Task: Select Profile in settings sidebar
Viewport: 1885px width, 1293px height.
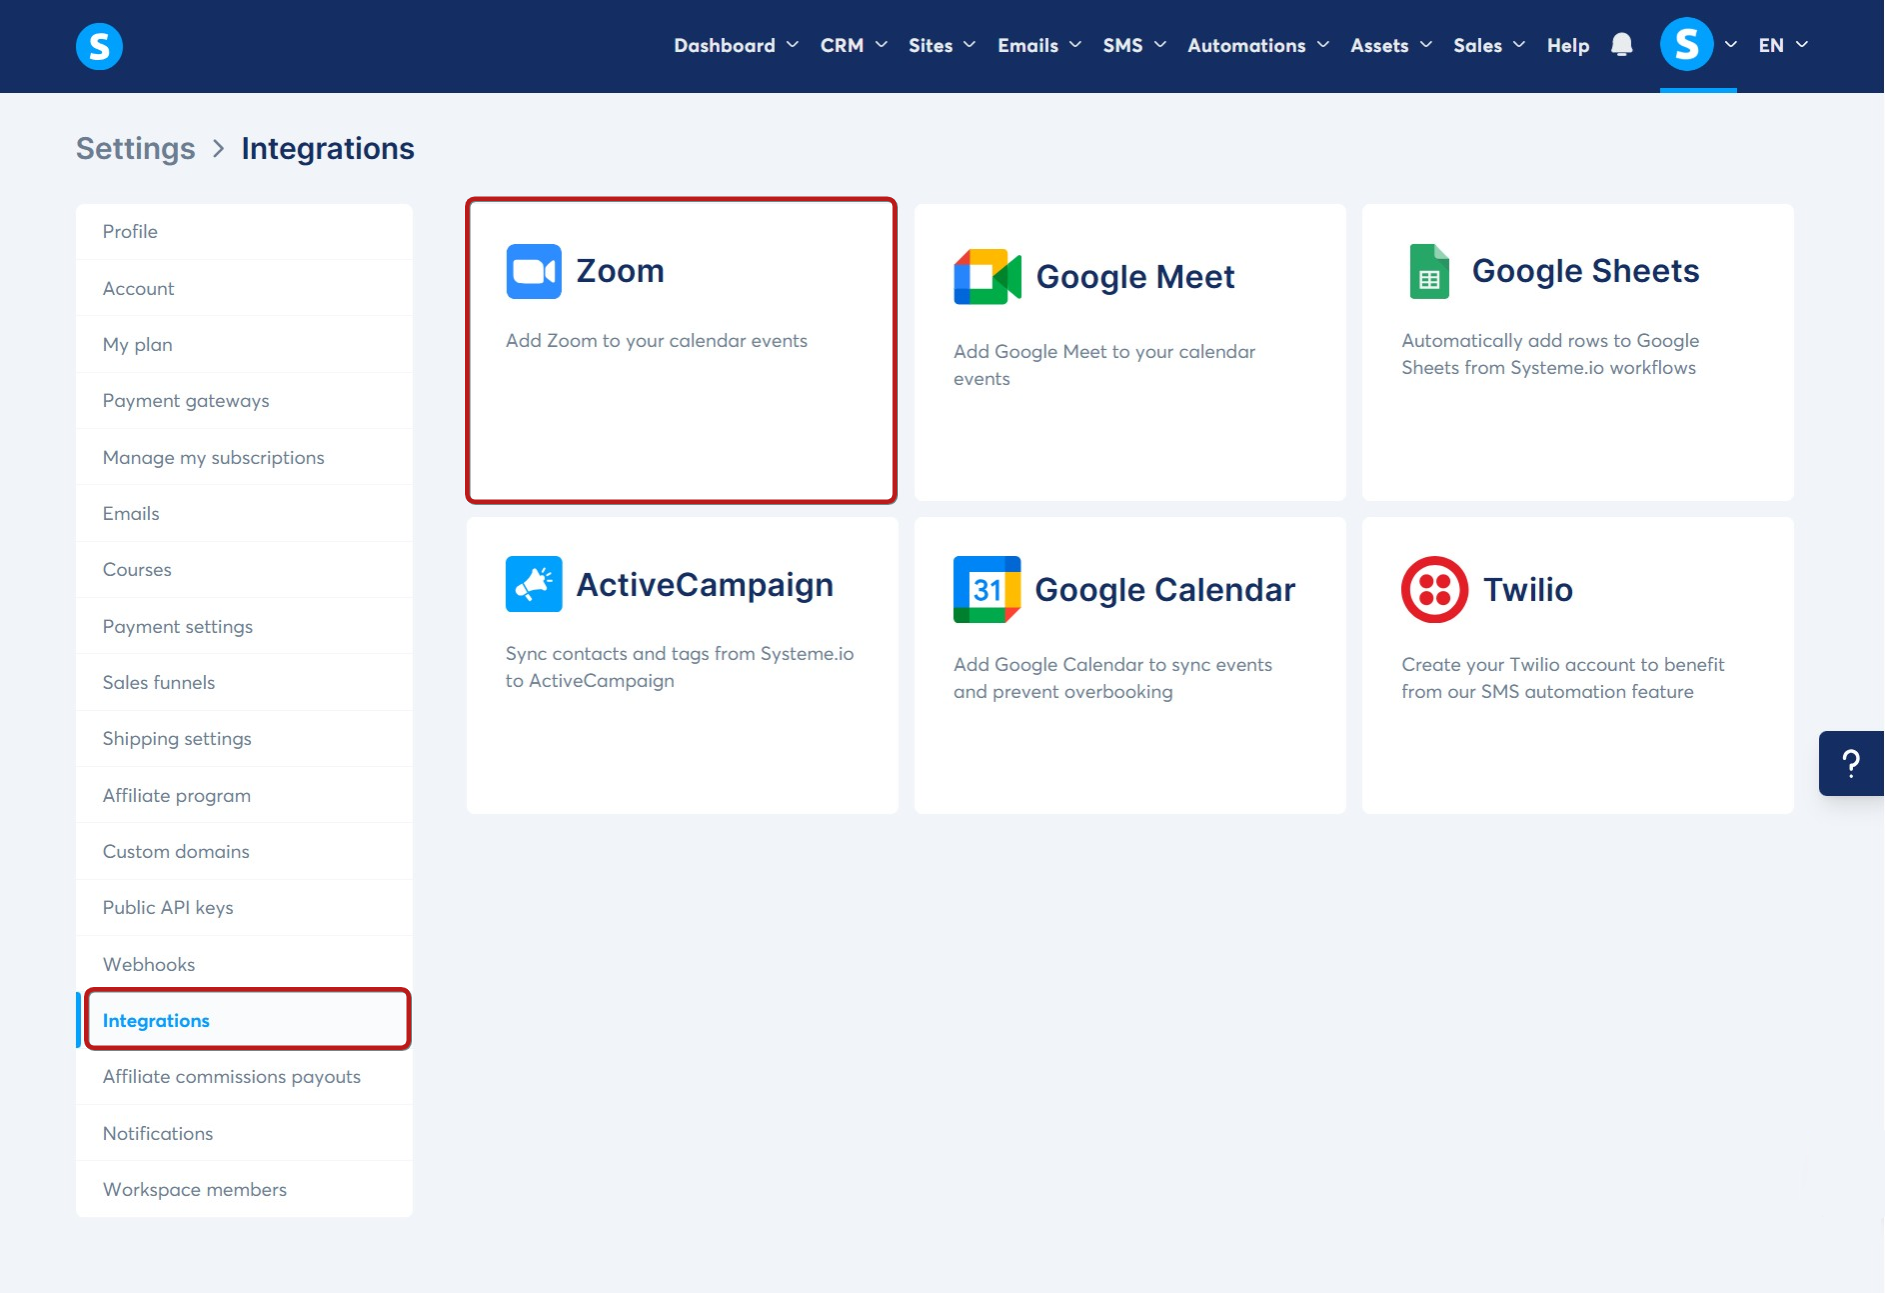Action: coord(244,232)
